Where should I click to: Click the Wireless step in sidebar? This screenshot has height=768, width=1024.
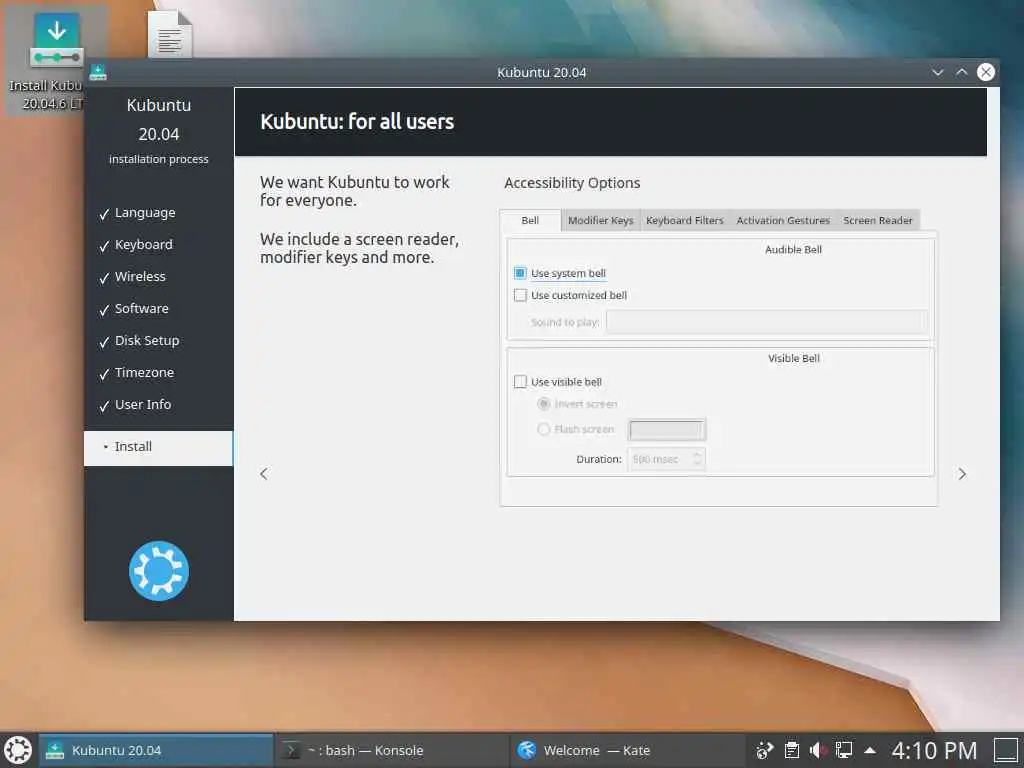pyautogui.click(x=140, y=277)
